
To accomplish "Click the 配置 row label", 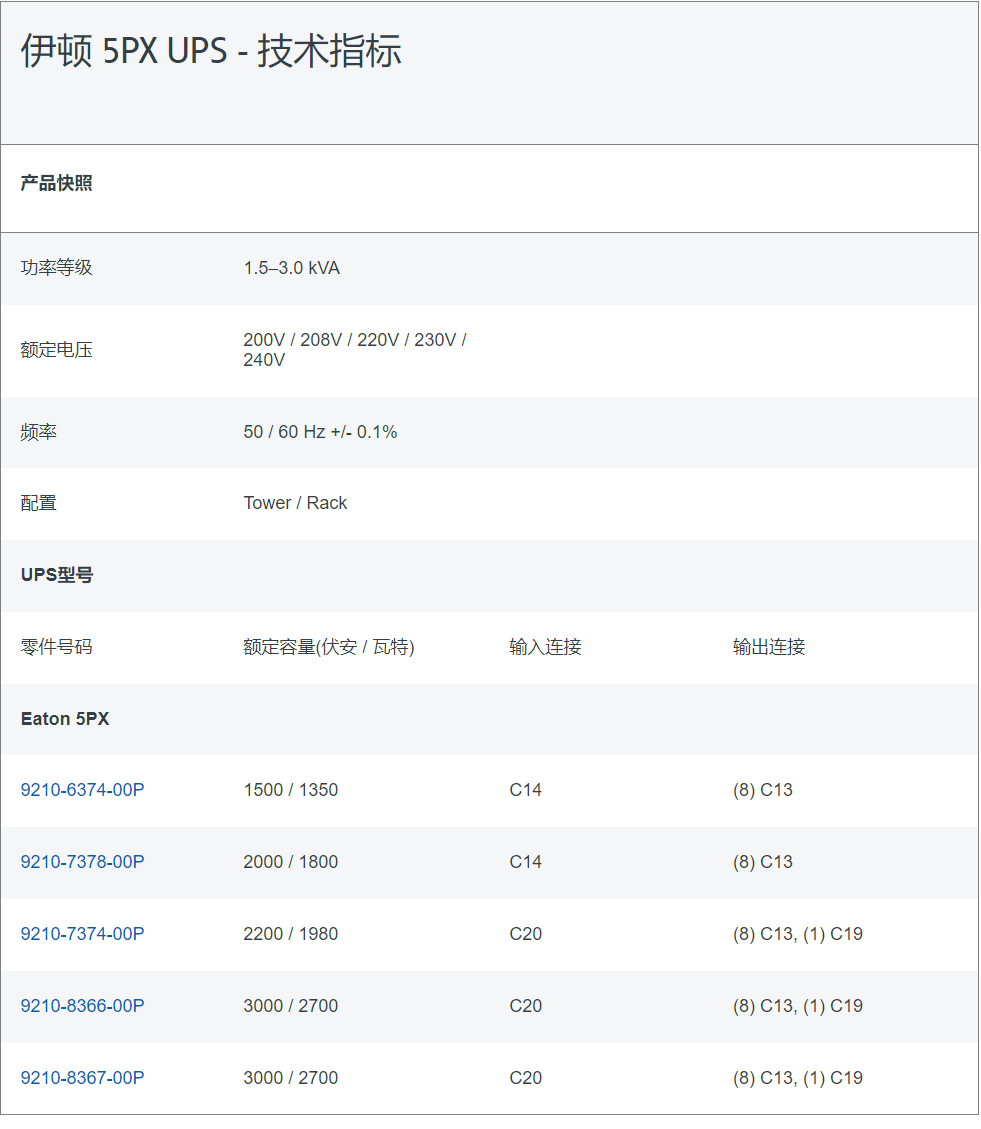I will click(38, 503).
